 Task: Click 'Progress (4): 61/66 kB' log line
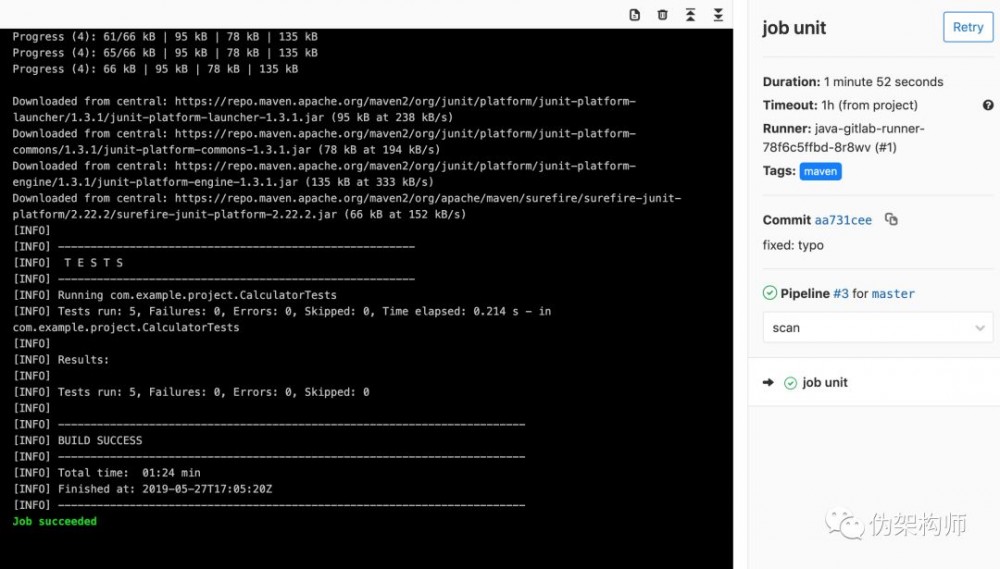[x=165, y=36]
